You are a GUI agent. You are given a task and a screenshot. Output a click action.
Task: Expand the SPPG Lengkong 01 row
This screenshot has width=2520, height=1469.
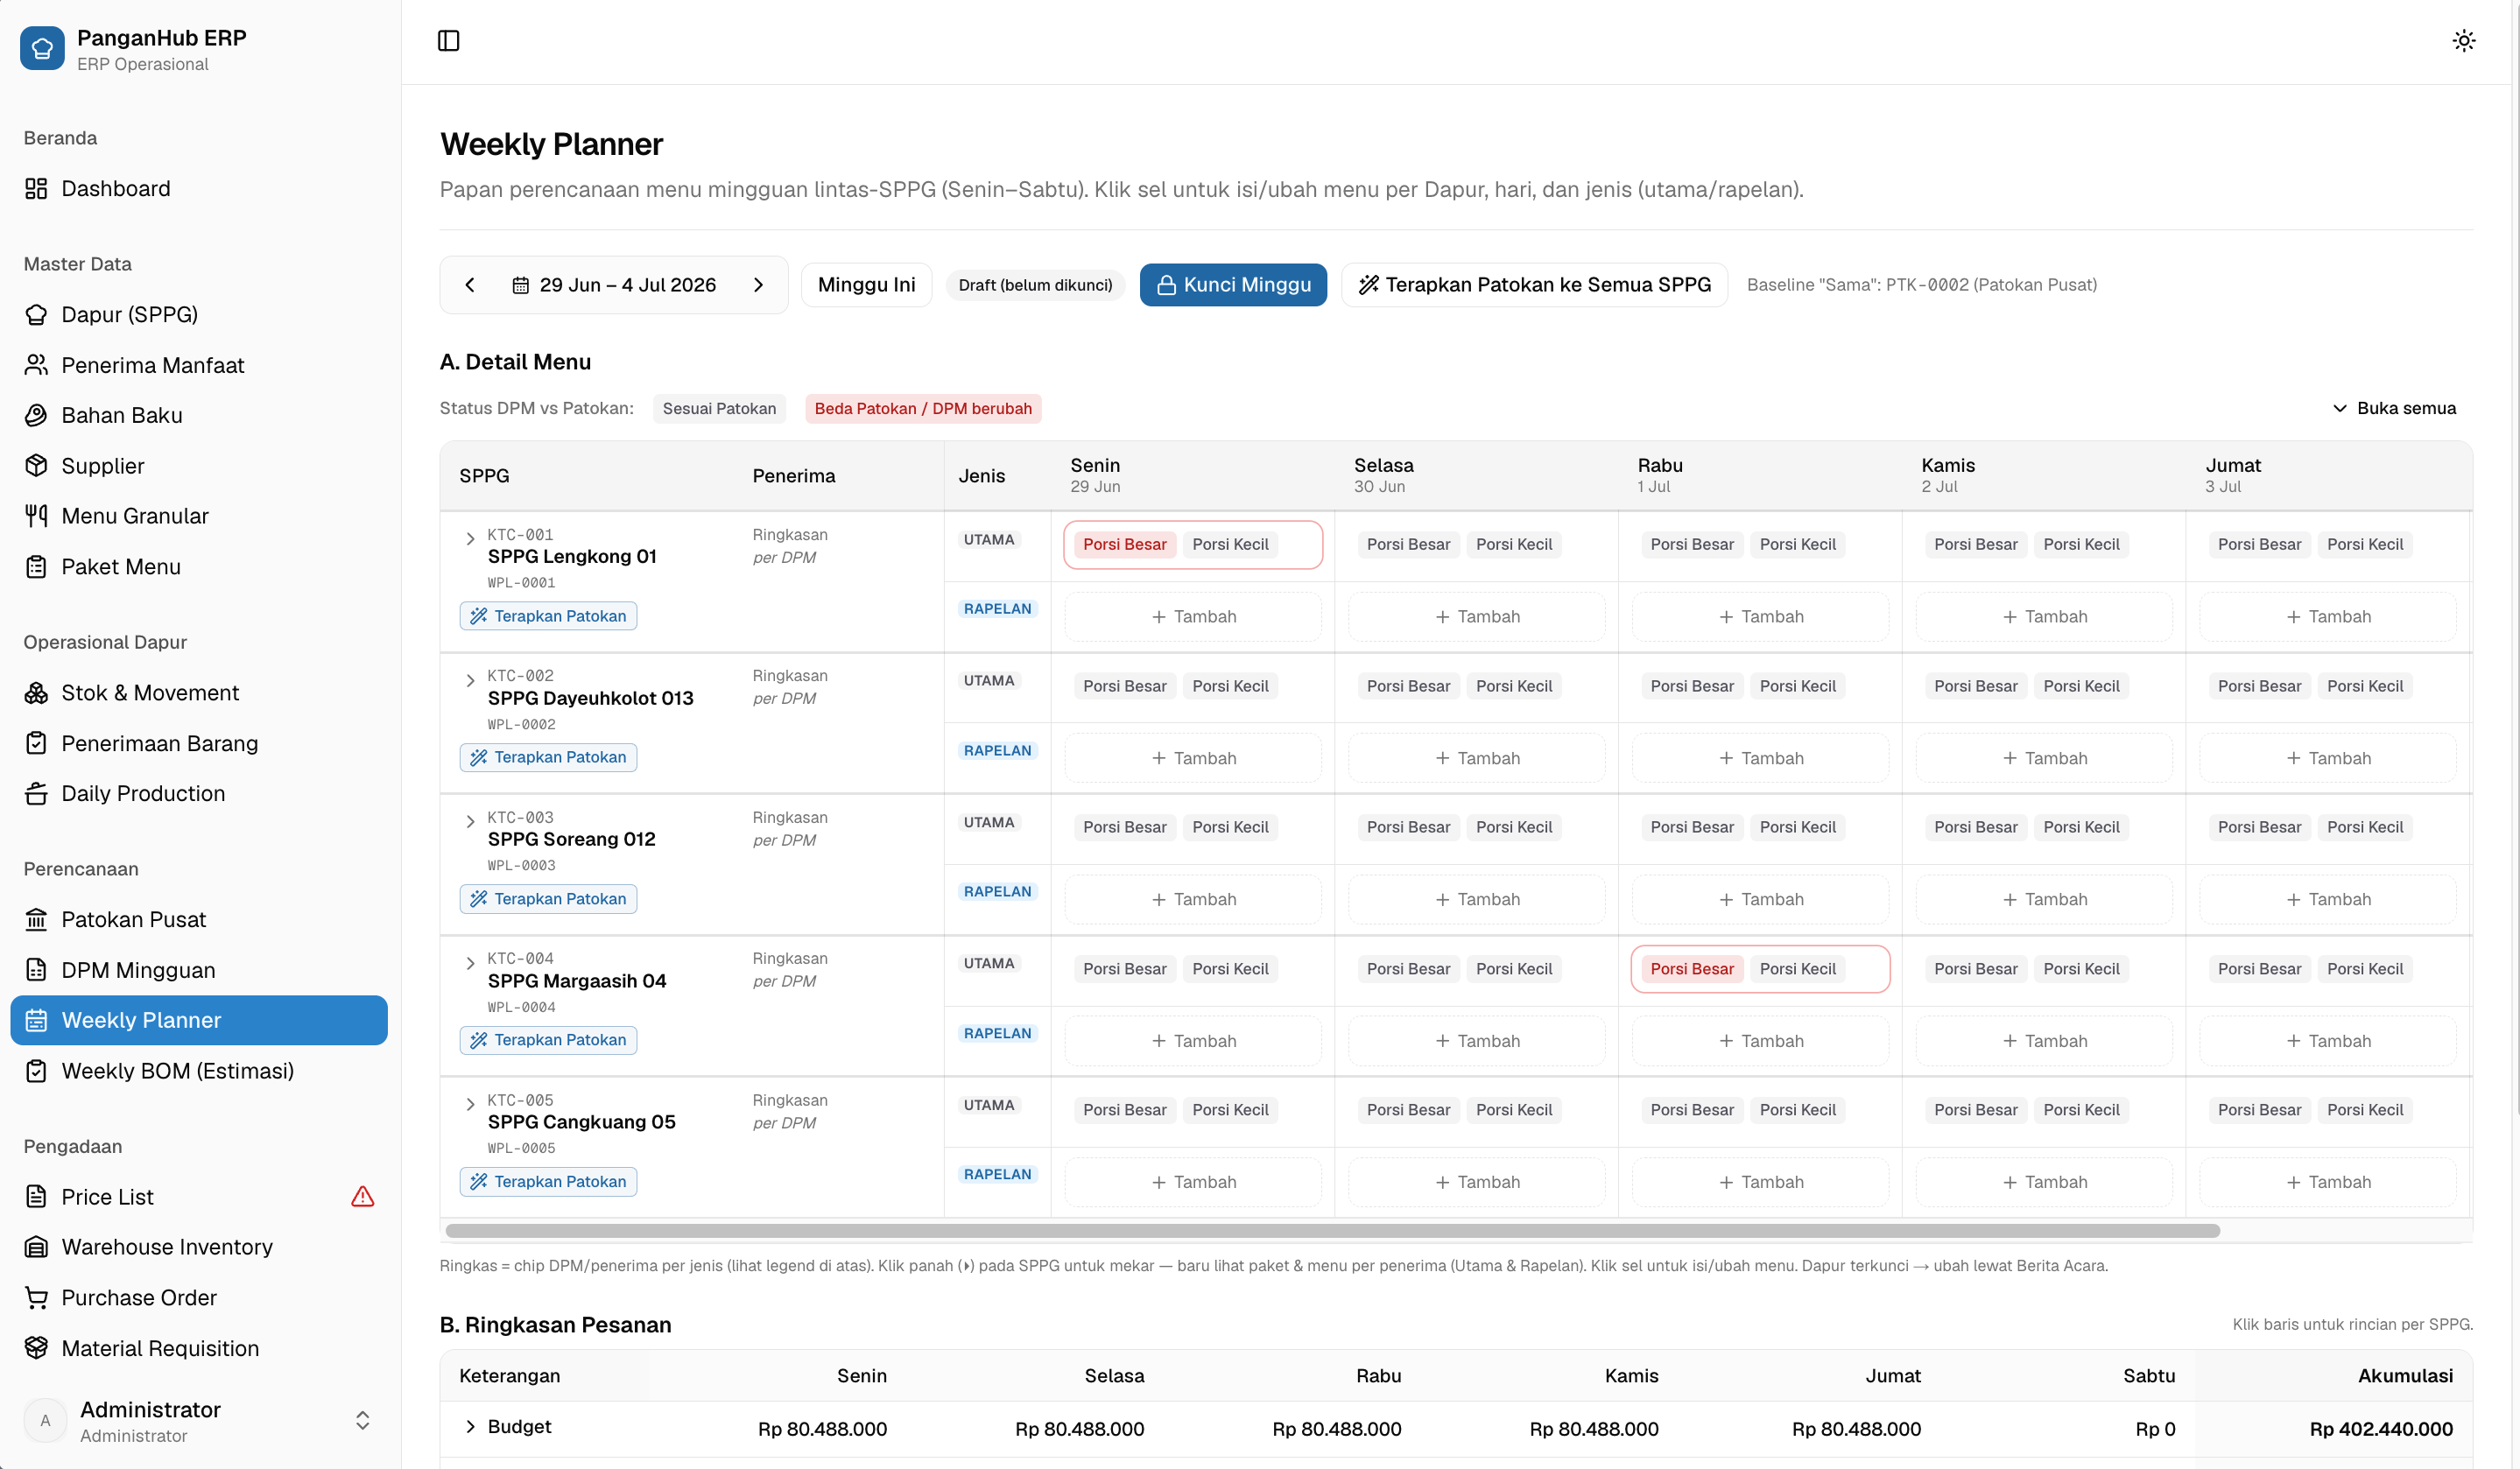tap(470, 539)
